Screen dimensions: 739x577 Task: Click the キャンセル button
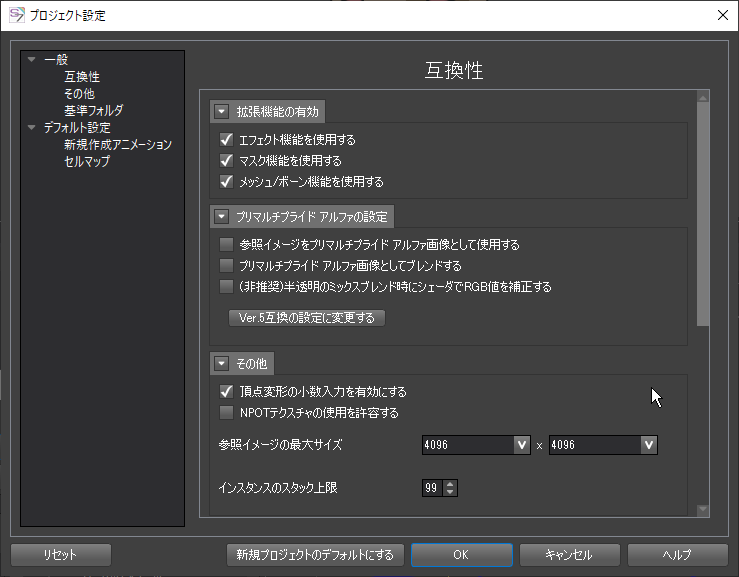click(569, 555)
